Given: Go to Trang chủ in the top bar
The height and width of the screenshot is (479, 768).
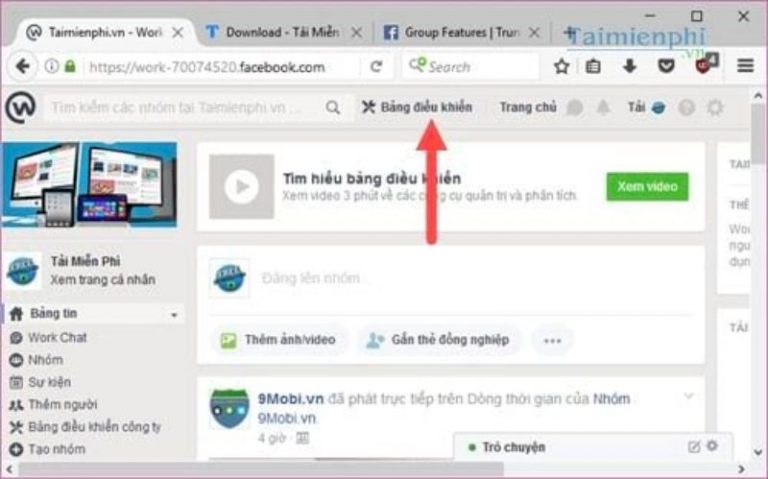Looking at the screenshot, I should [x=528, y=107].
